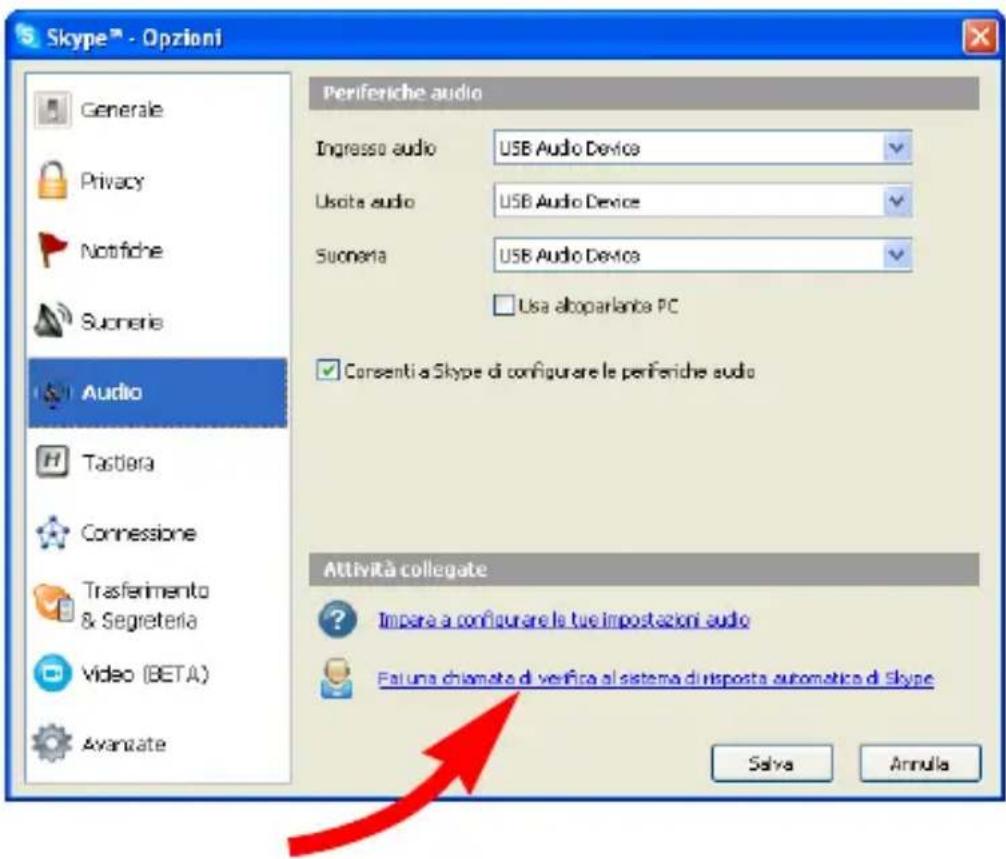Click the Avanzate gear icon
This screenshot has height=859, width=1006.
pos(52,744)
